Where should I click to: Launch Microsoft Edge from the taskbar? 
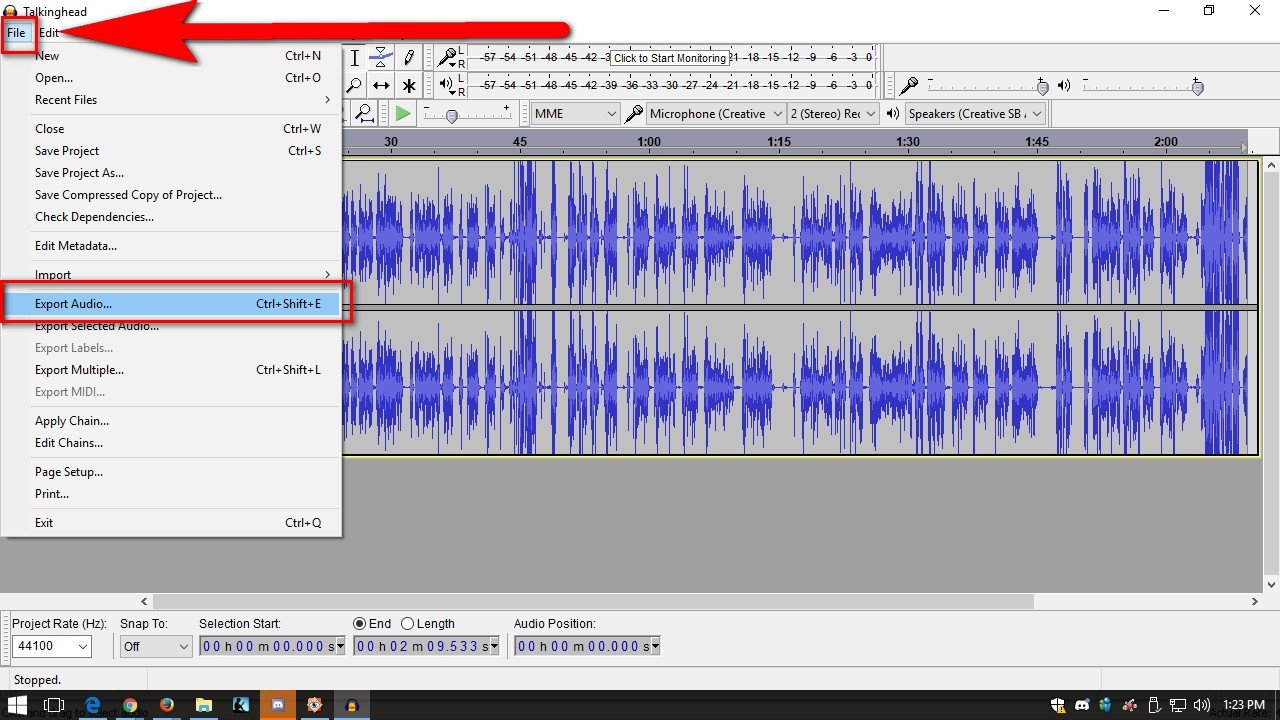click(x=93, y=705)
